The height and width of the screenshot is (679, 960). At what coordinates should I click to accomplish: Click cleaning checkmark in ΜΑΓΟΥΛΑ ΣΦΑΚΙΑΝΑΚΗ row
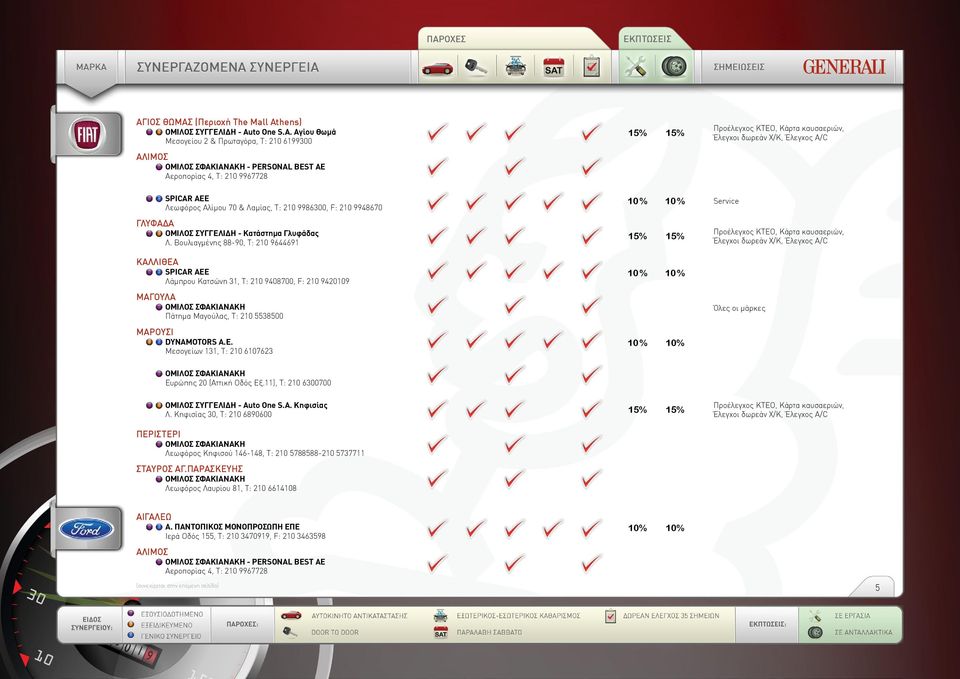514,305
